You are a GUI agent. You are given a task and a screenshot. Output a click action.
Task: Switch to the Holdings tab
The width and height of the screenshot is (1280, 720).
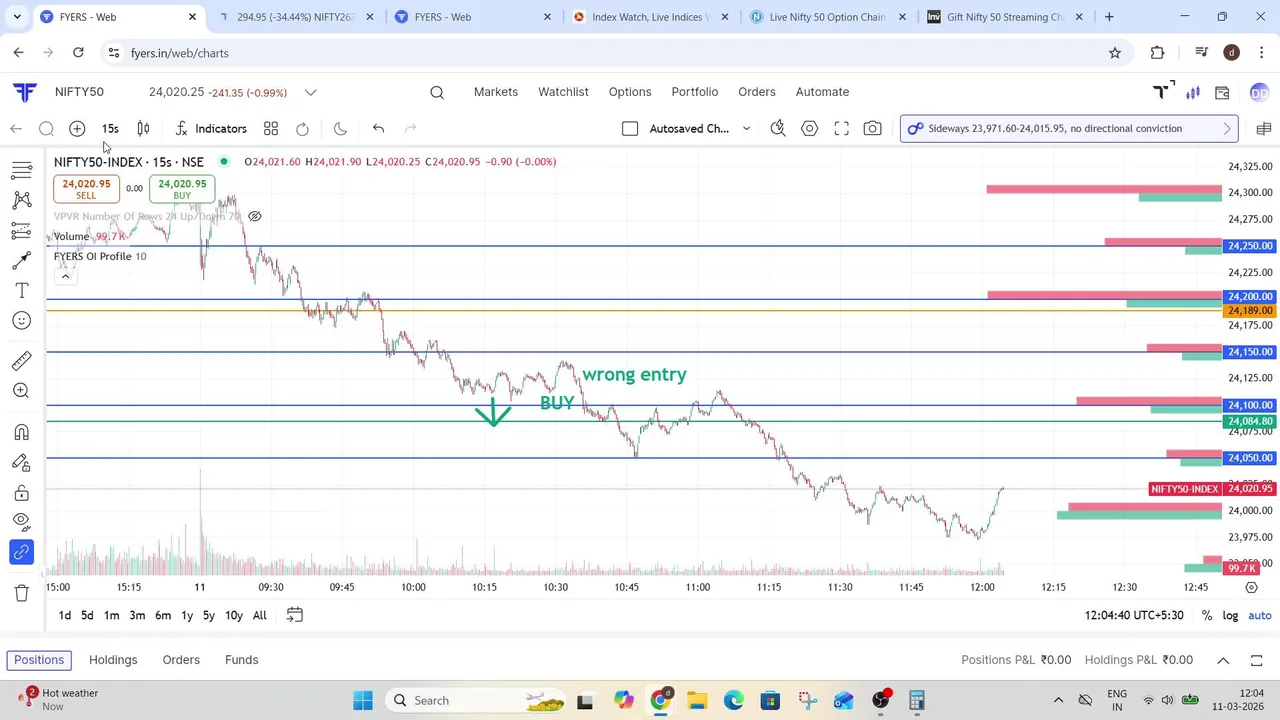(113, 660)
